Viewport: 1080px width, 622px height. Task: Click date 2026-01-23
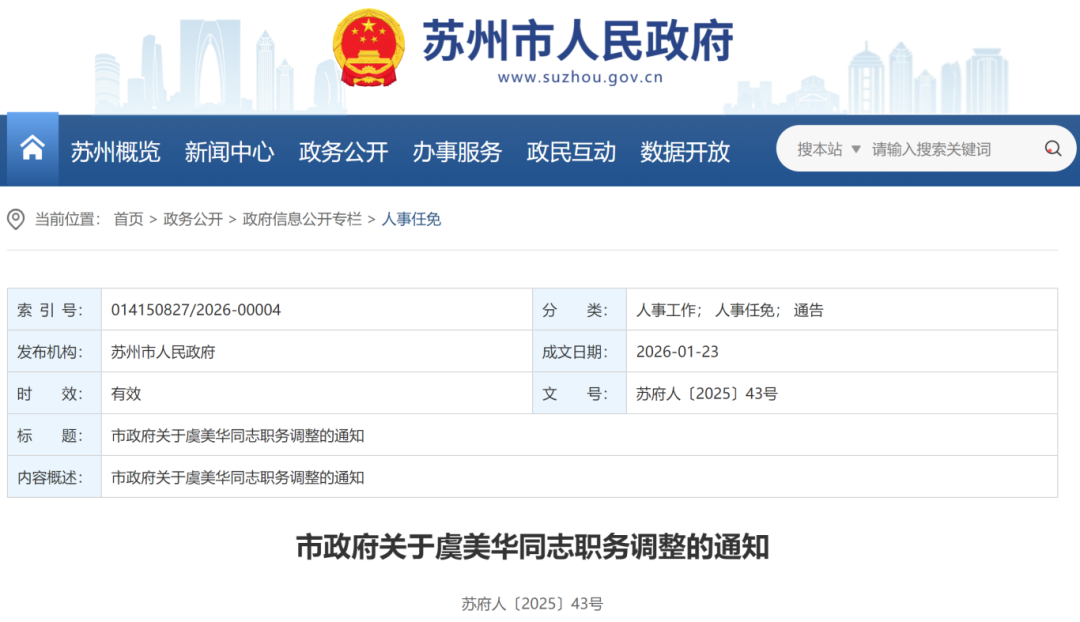pyautogui.click(x=677, y=352)
